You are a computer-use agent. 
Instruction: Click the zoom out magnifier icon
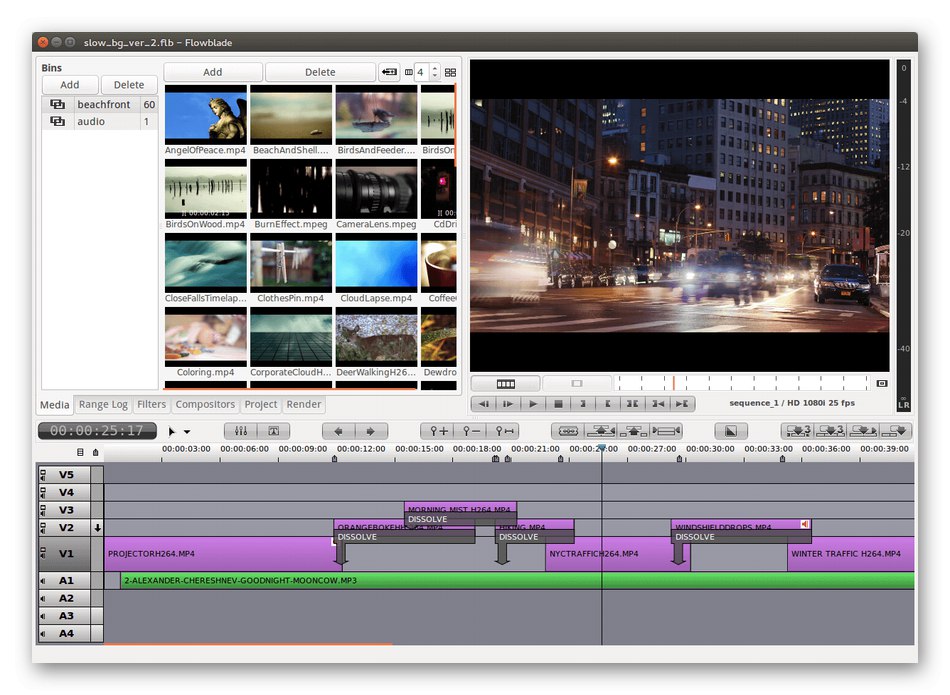[471, 431]
